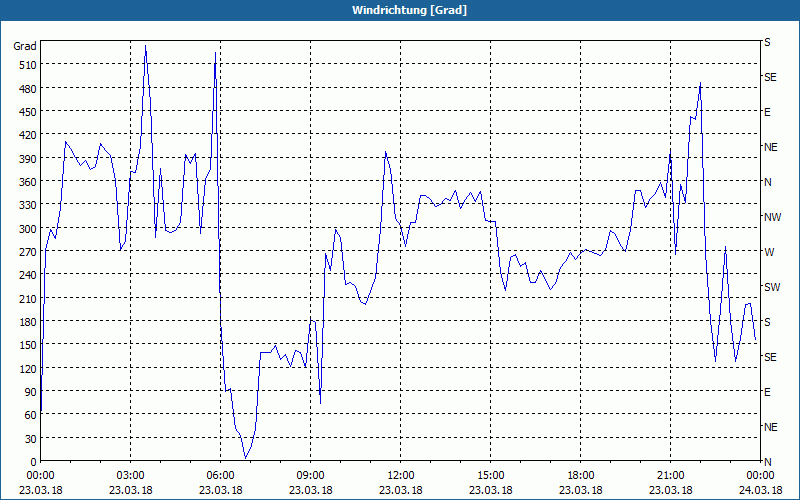
Task: Click the y-axis value "60"
Action: (x=31, y=415)
